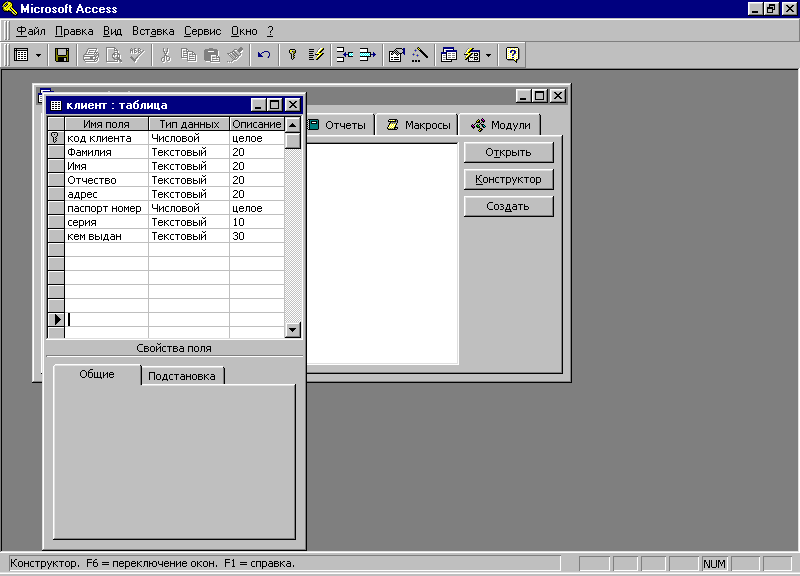Click data type cell of 'паспорт номер'
The height and width of the screenshot is (576, 800).
click(189, 208)
